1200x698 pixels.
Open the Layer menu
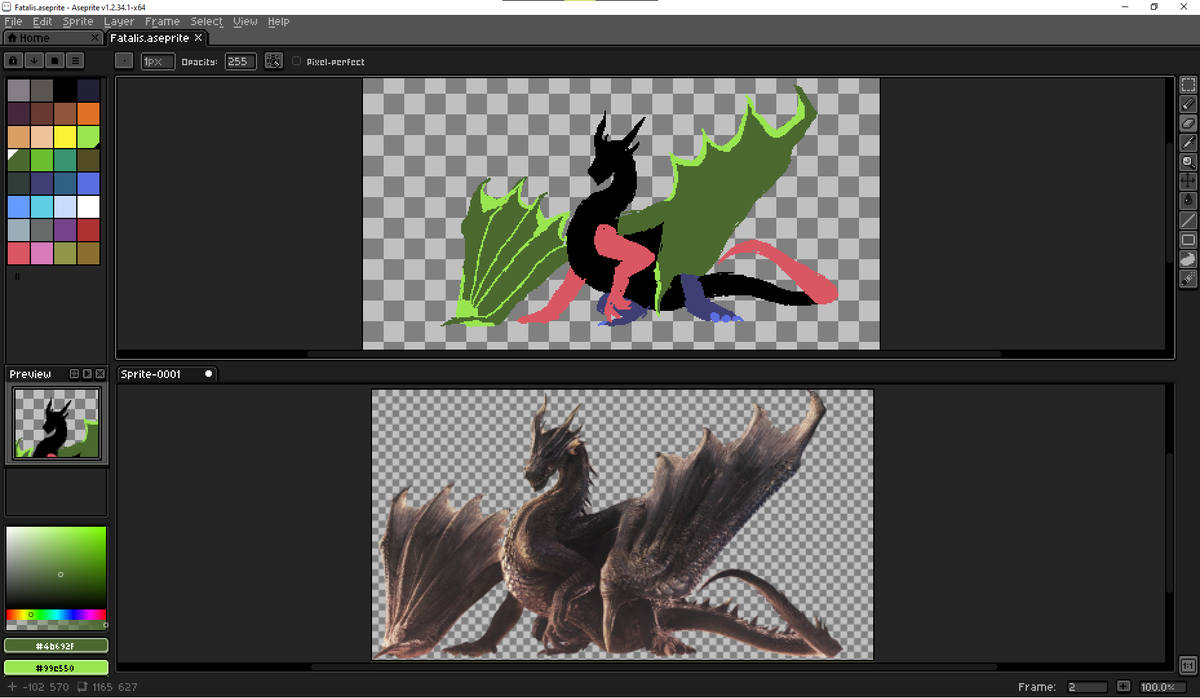[x=119, y=21]
